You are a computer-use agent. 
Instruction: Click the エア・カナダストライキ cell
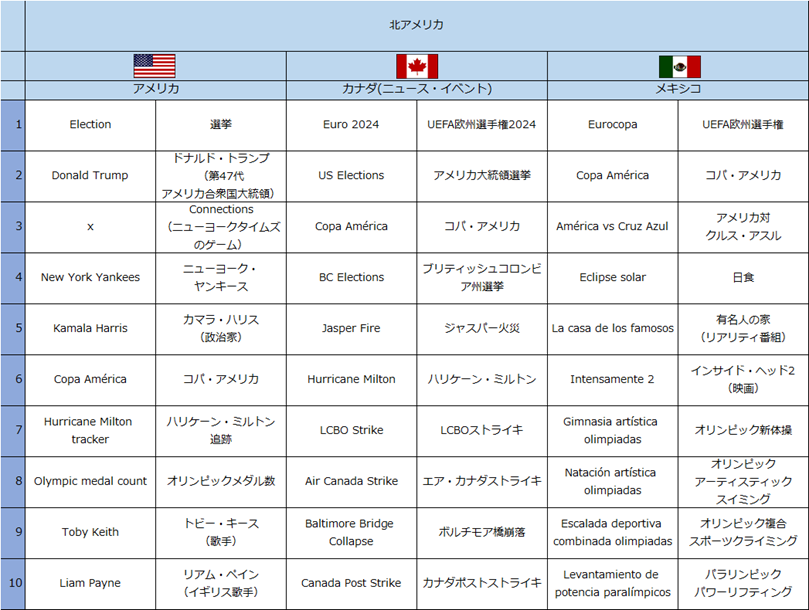point(482,481)
